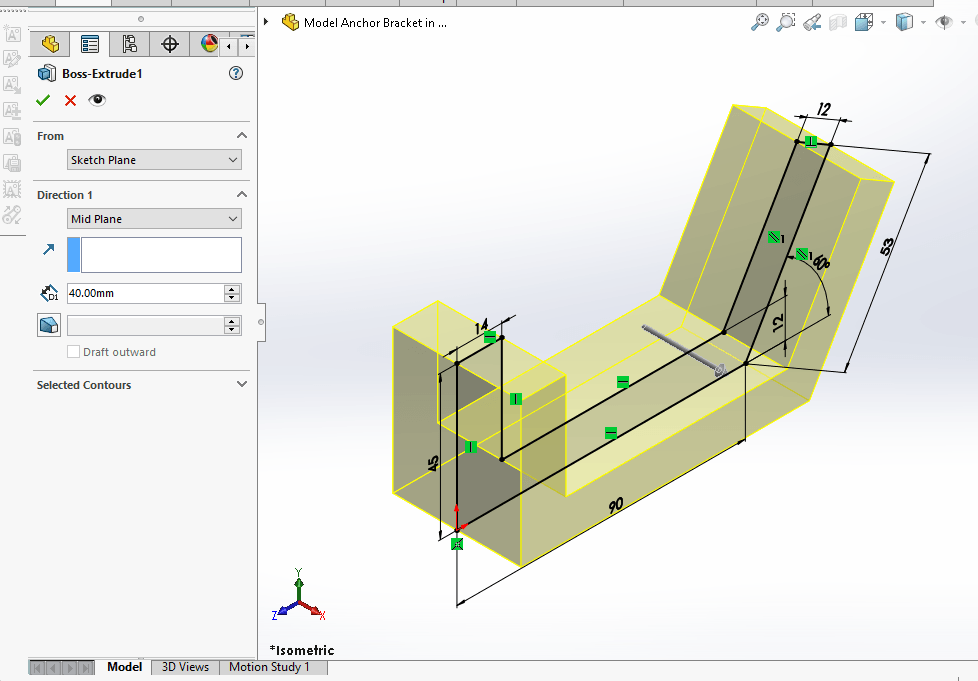Viewport: 978px width, 681px height.
Task: Open the DisplayManager colored sphere tab
Action: [209, 44]
